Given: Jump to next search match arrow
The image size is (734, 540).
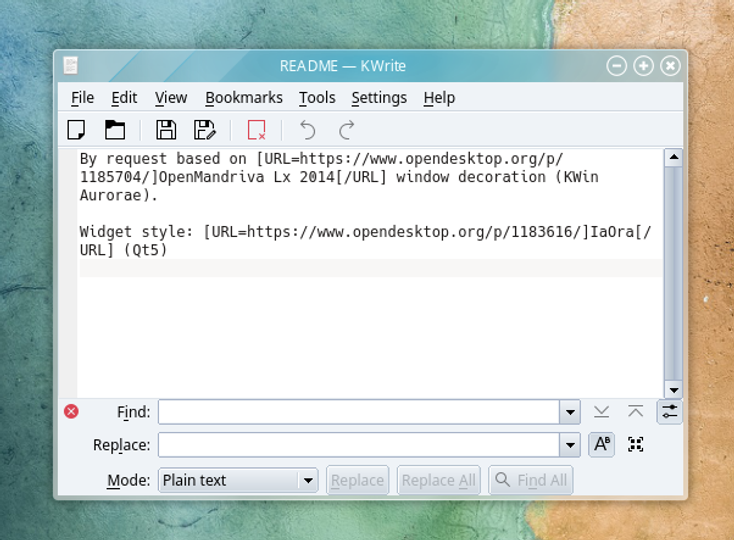Looking at the screenshot, I should tap(602, 412).
